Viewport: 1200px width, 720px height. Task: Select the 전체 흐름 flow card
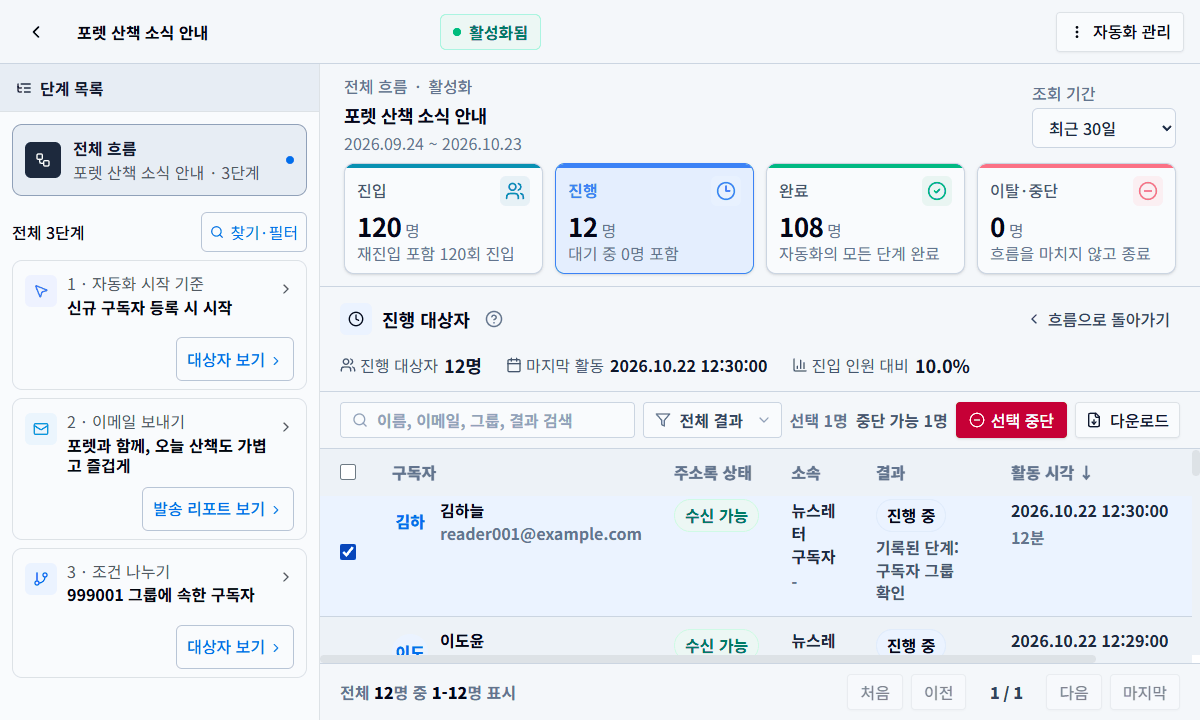[159, 160]
